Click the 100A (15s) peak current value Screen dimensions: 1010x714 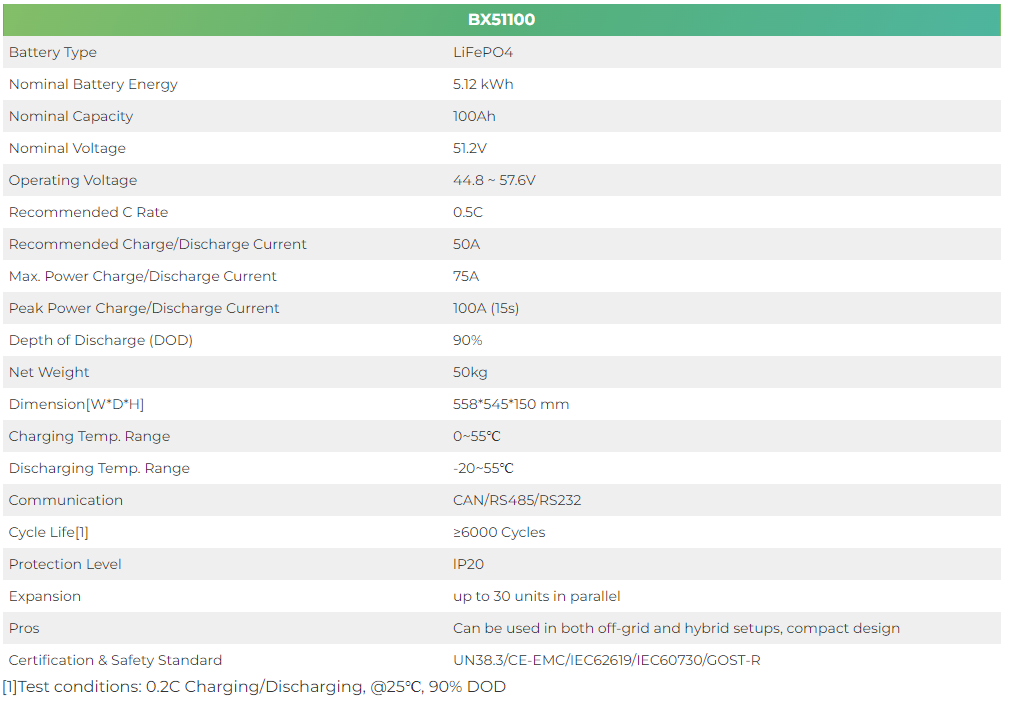pos(486,308)
